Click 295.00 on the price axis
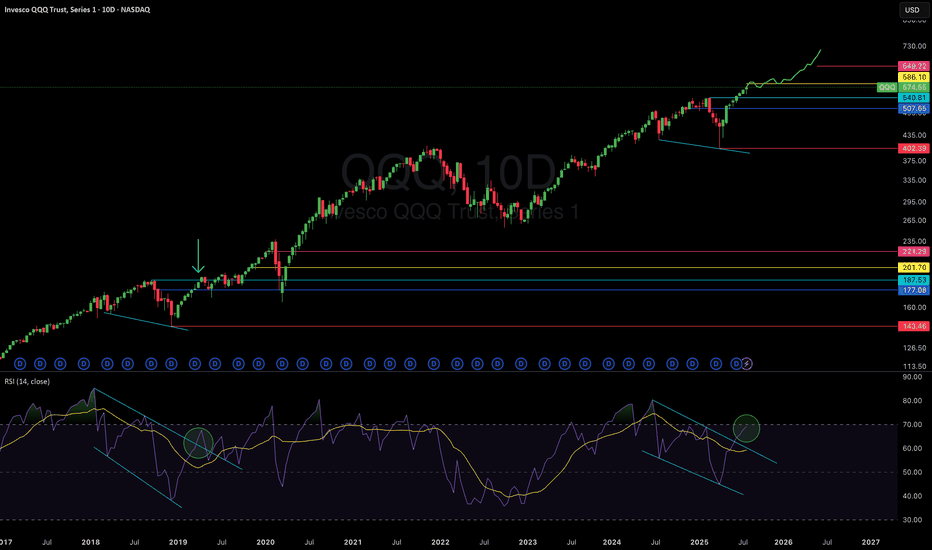 tap(914, 202)
